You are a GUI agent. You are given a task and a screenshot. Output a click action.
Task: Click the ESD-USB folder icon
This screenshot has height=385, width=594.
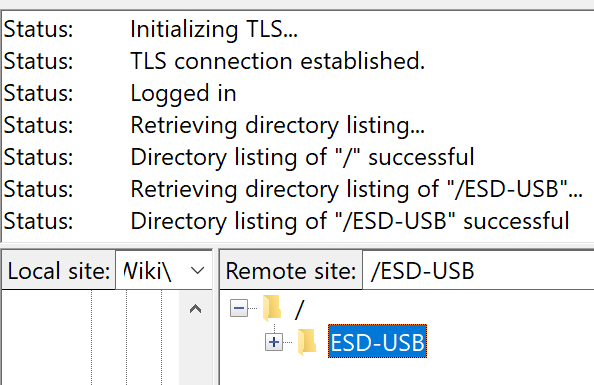pos(307,342)
